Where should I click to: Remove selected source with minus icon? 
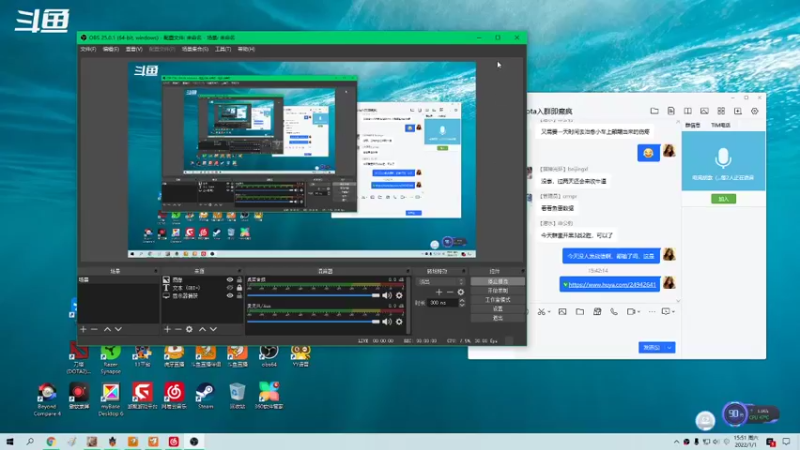click(178, 330)
